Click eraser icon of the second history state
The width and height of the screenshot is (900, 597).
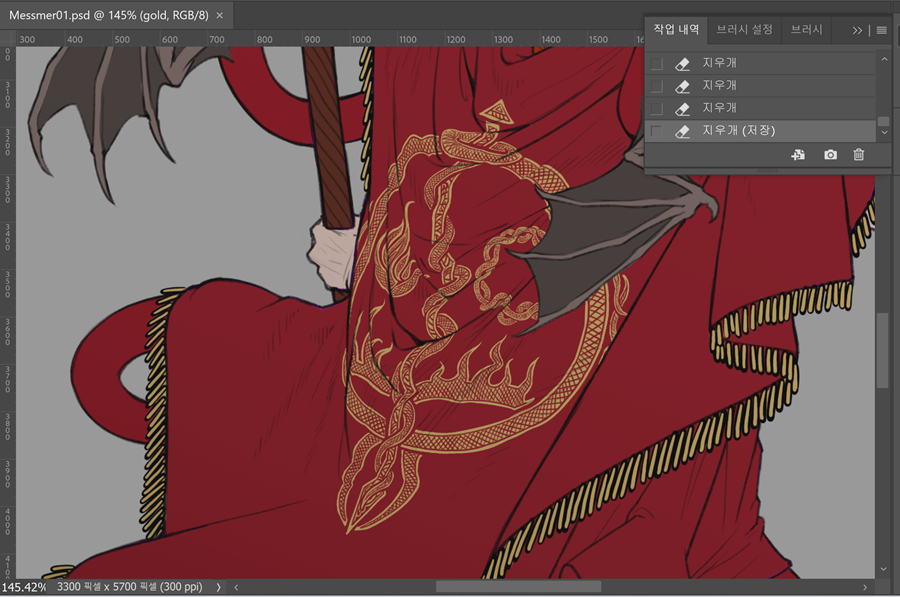[683, 86]
